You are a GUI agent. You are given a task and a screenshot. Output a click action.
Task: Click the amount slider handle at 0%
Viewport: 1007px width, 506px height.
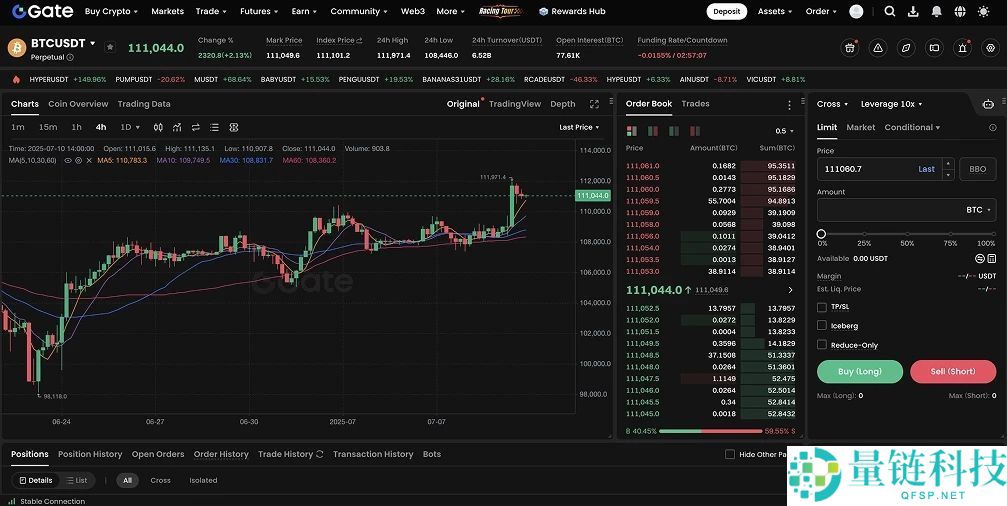[821, 234]
